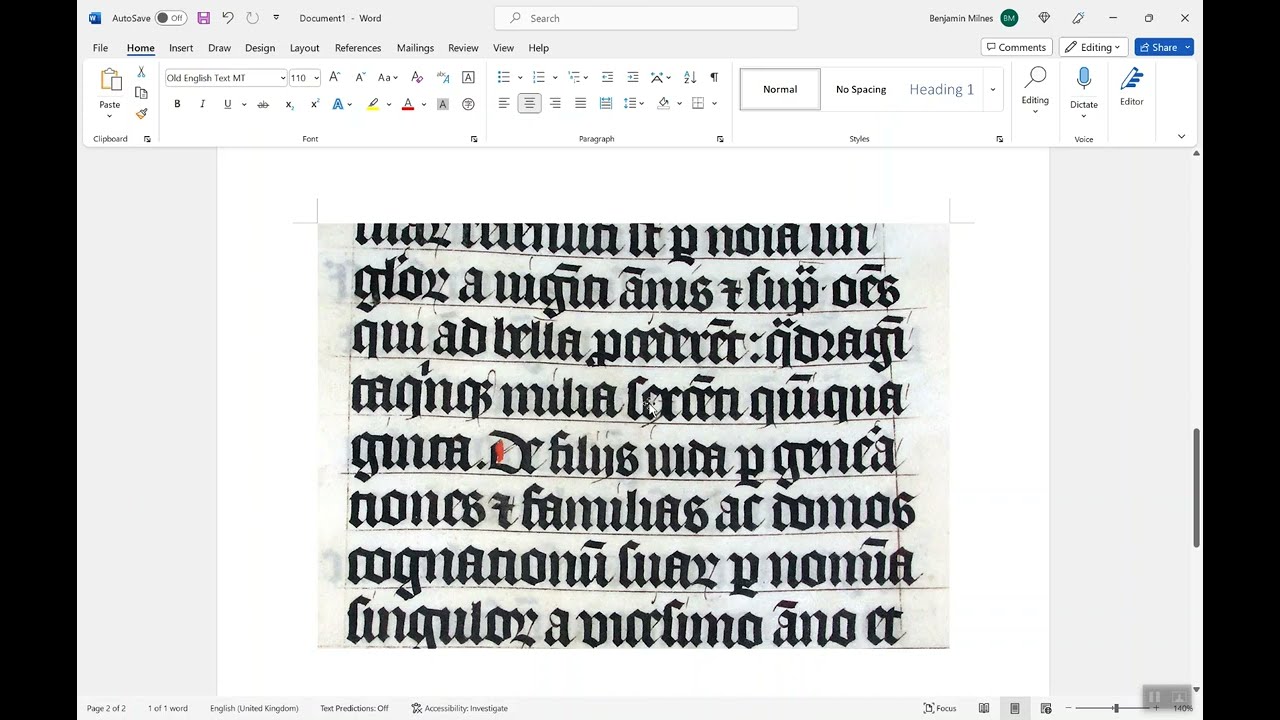Decrease paragraph indent
Viewport: 1280px width, 720px height.
607,77
